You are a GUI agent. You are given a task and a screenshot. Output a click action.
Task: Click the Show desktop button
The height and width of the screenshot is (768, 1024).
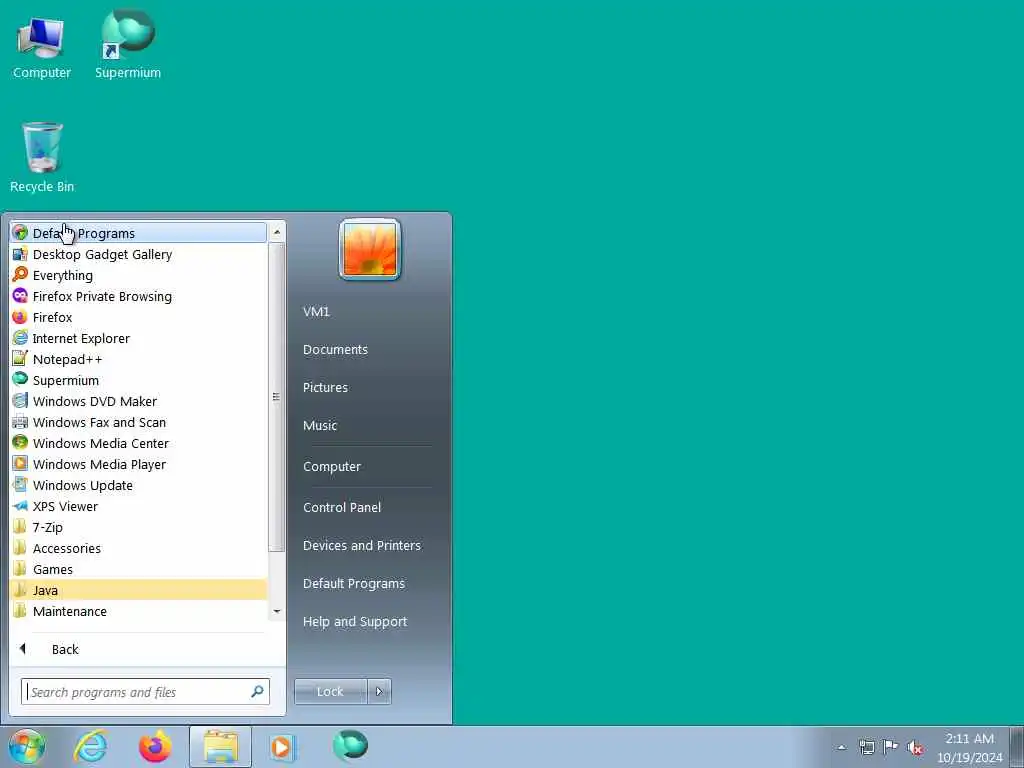click(x=1017, y=746)
